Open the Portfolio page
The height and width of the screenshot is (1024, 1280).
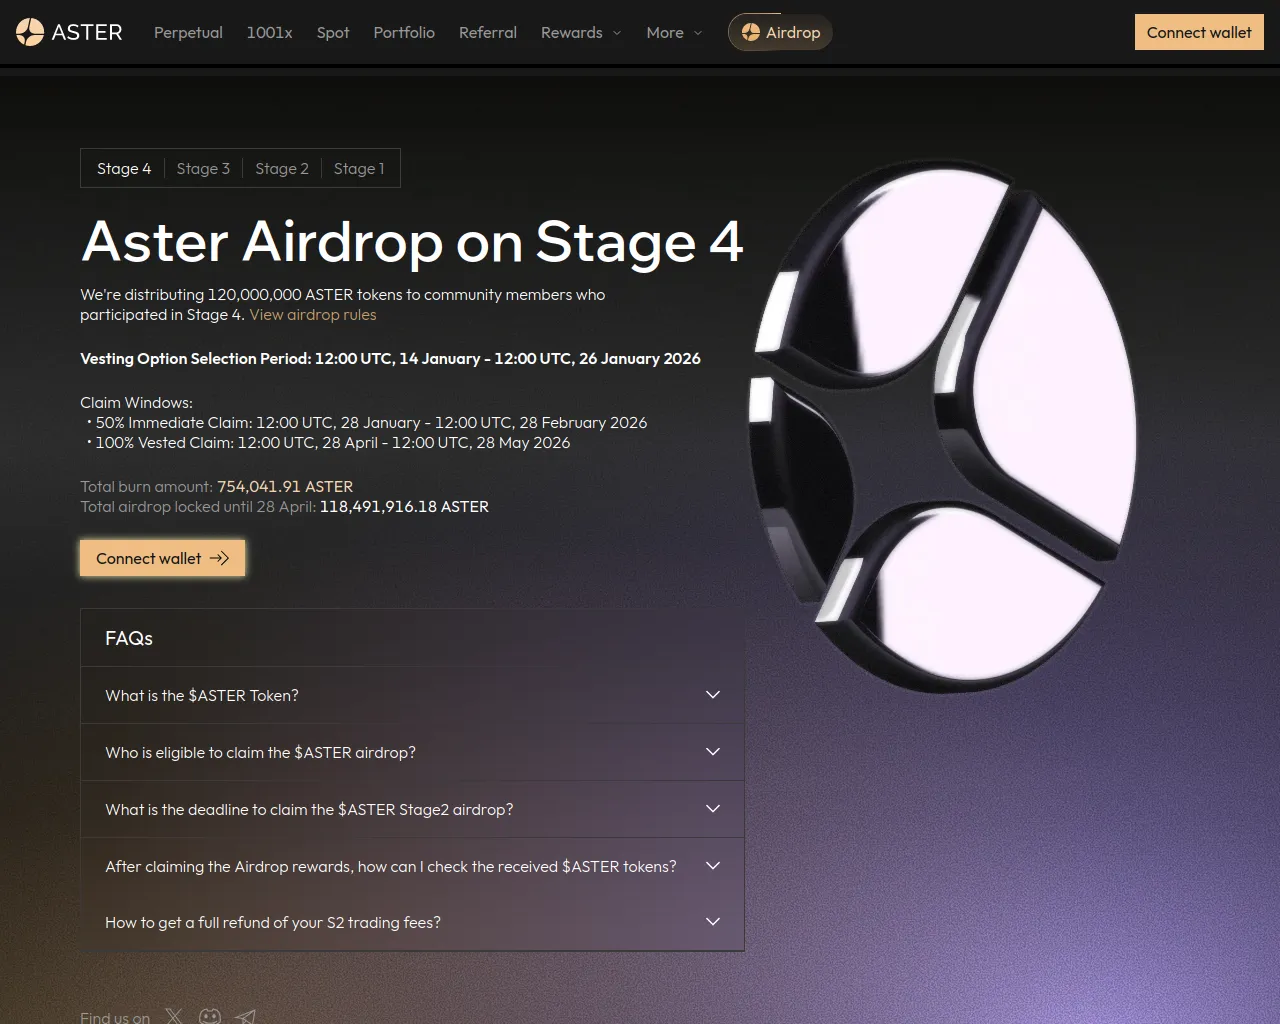pyautogui.click(x=404, y=32)
